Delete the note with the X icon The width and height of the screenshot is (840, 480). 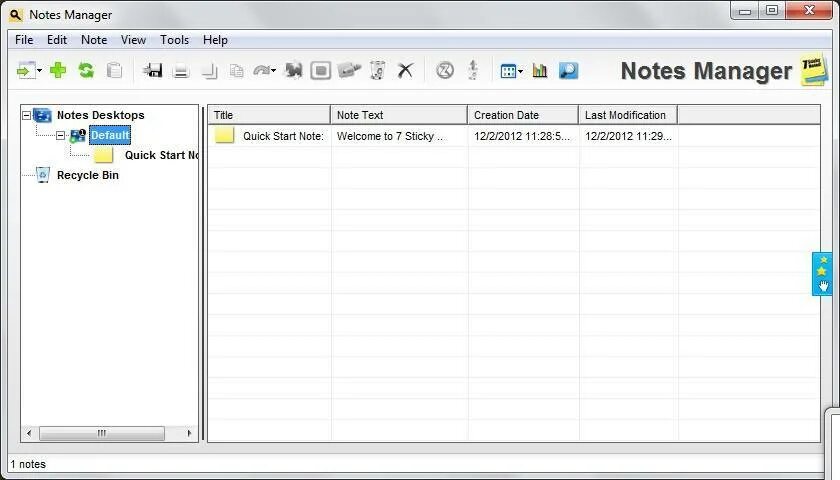click(x=406, y=70)
